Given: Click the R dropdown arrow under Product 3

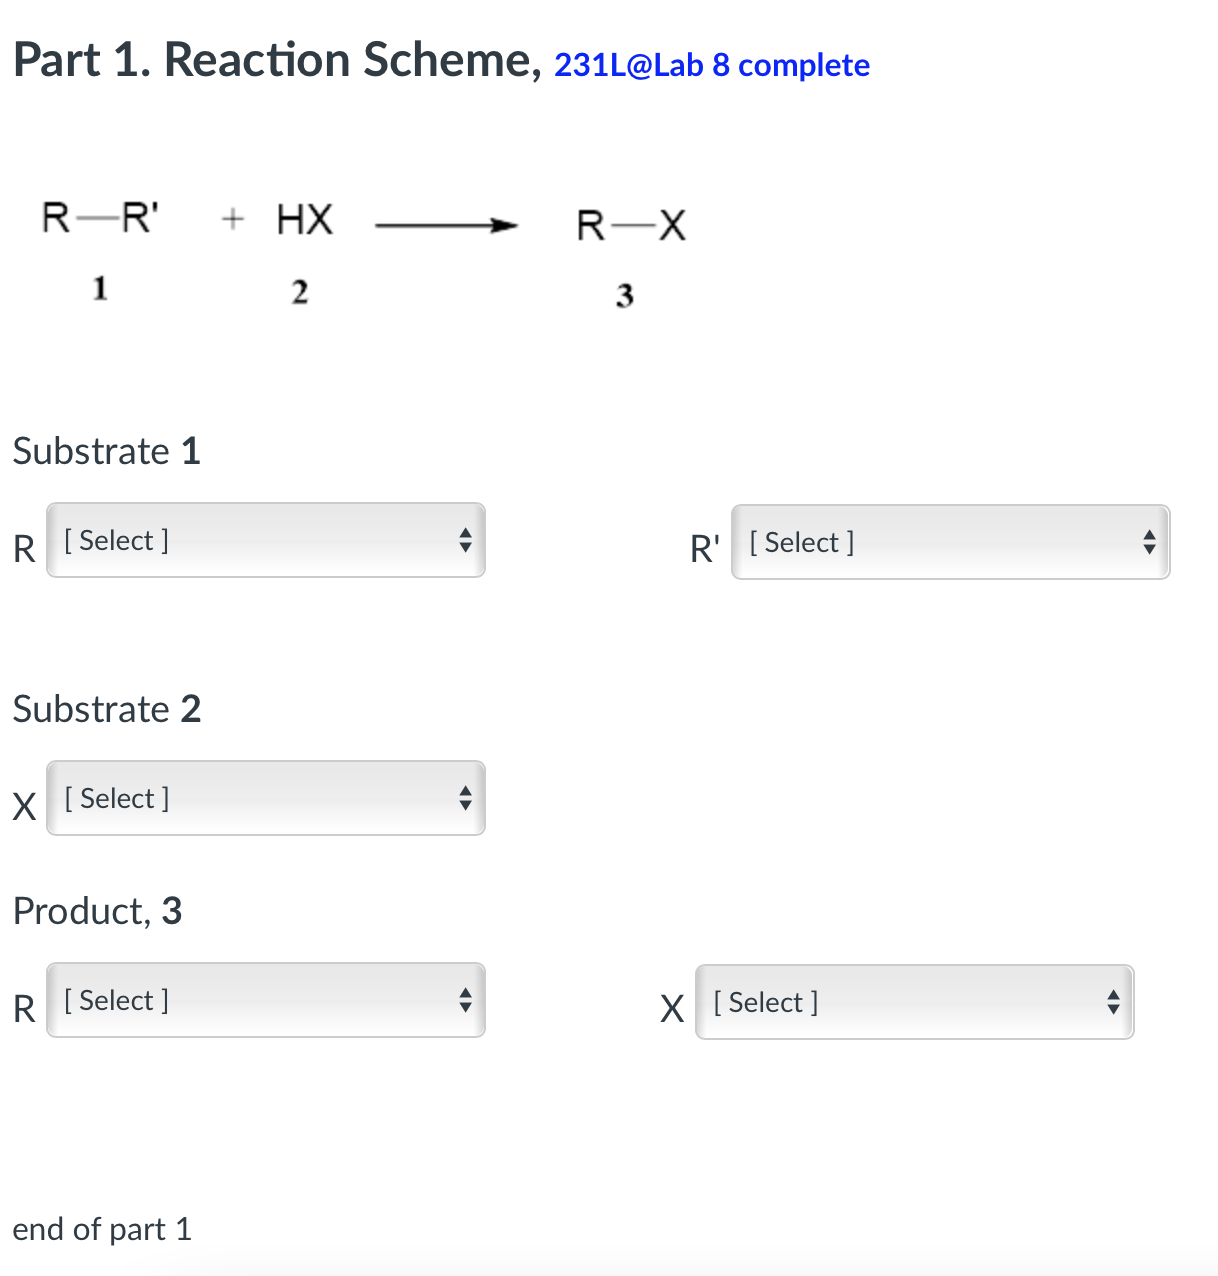Looking at the screenshot, I should coord(466,999).
